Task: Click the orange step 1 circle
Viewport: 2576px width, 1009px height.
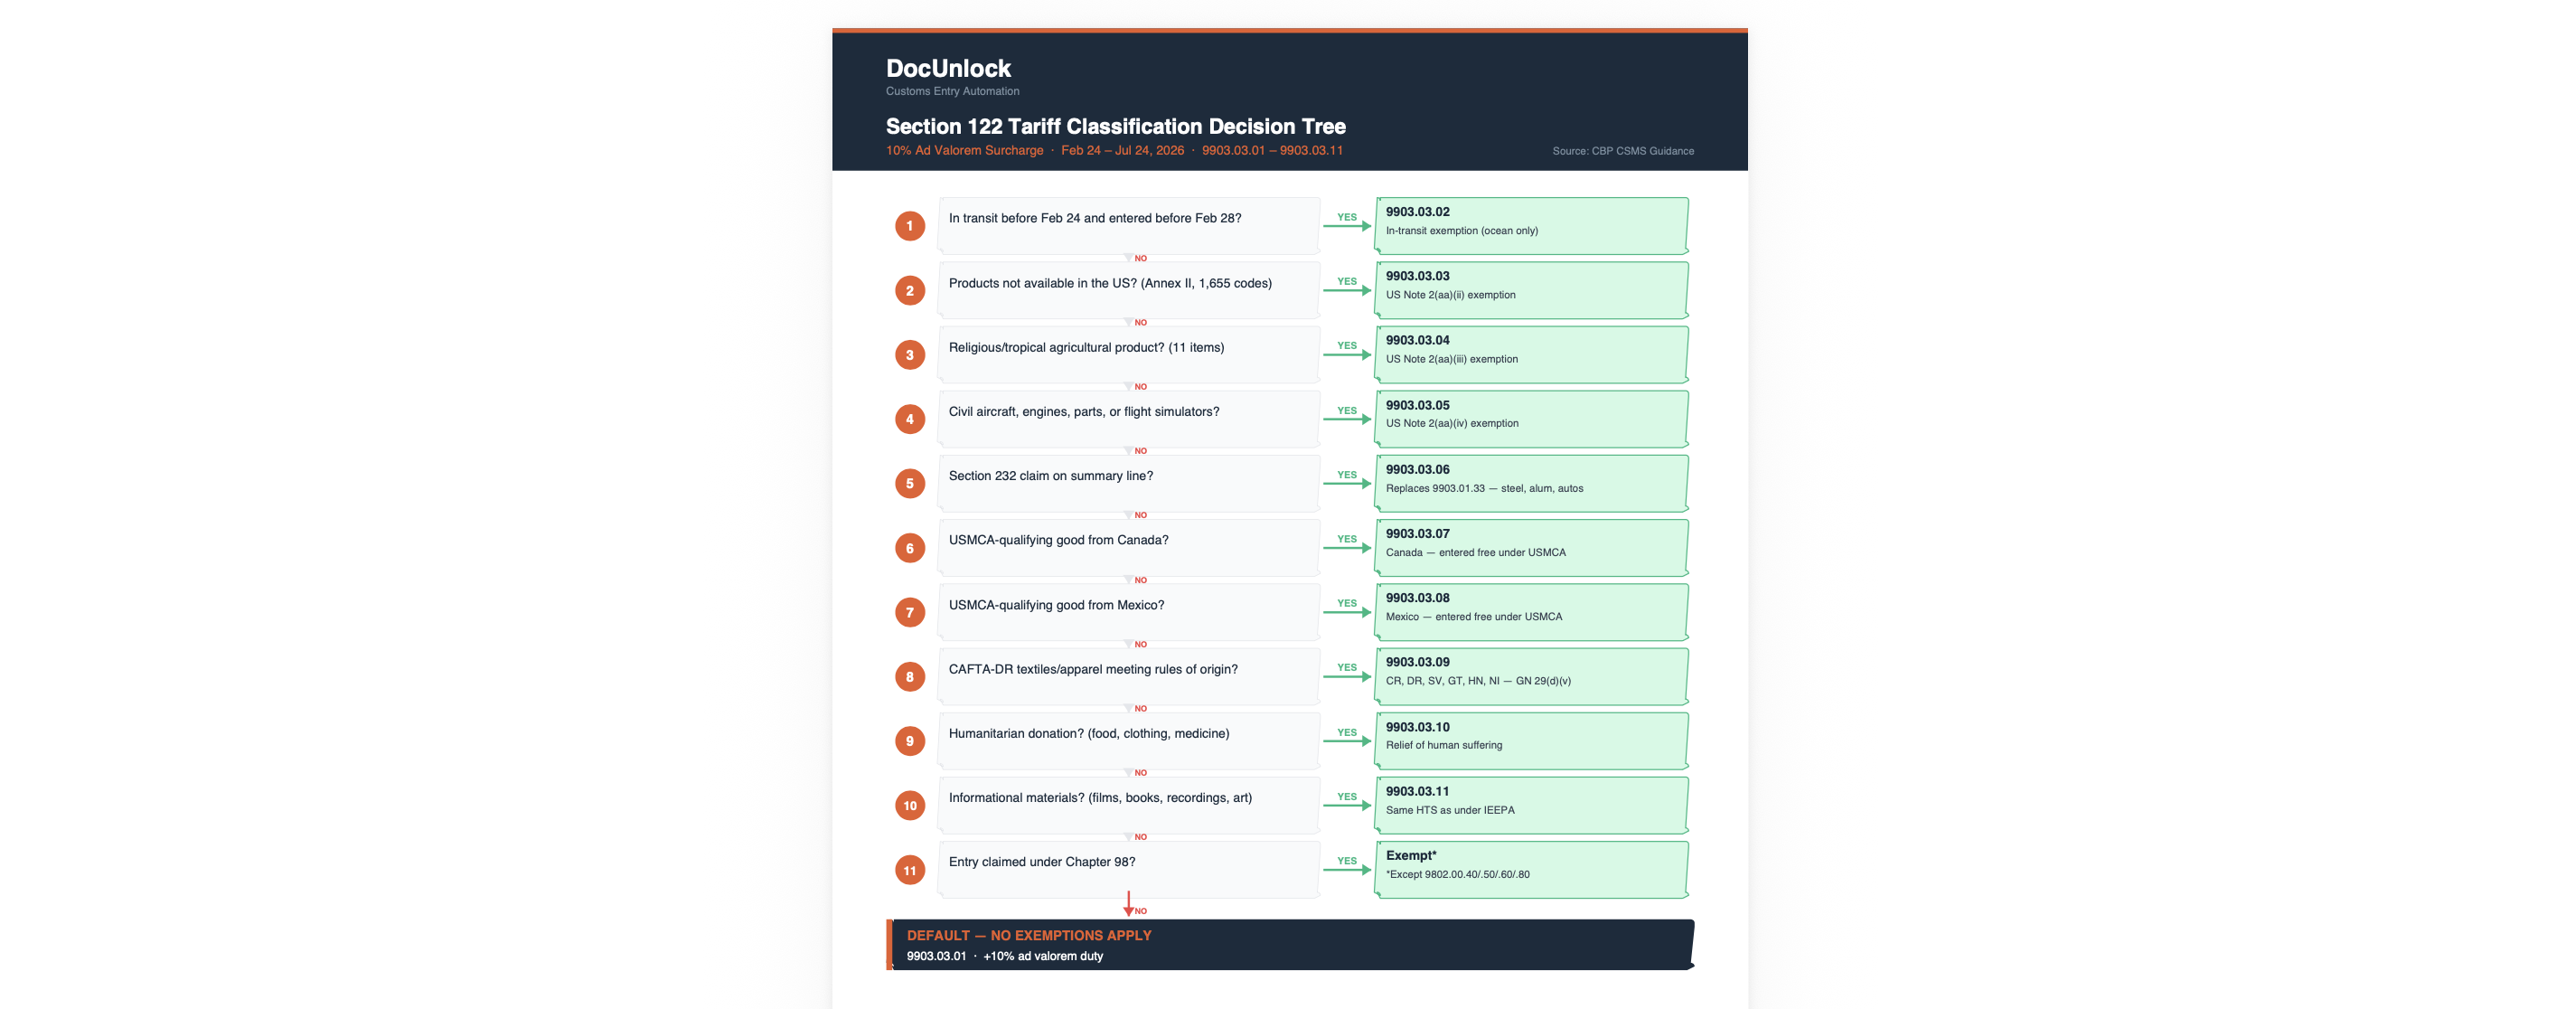Action: (x=909, y=226)
